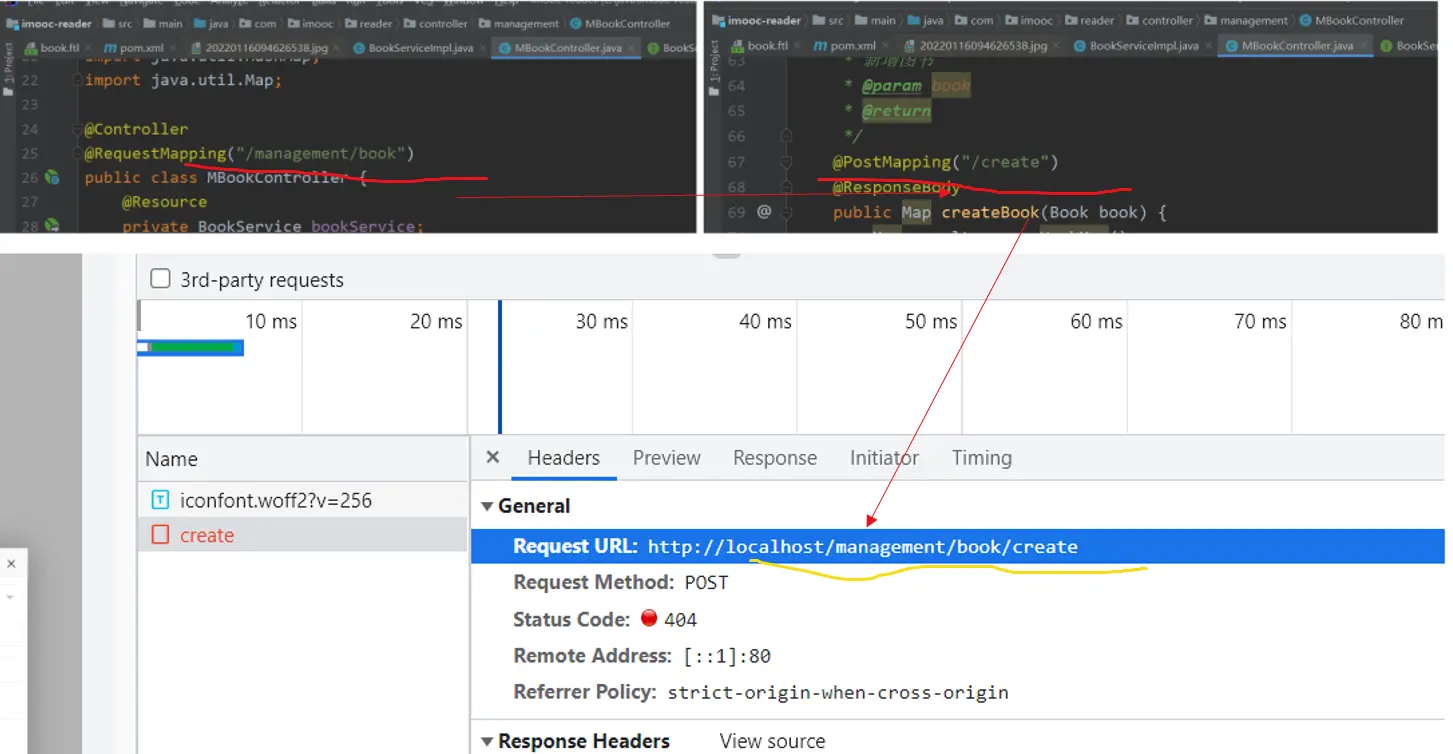The width and height of the screenshot is (1453, 754).
Task: Click the red icon beside create request
Action: [160, 535]
